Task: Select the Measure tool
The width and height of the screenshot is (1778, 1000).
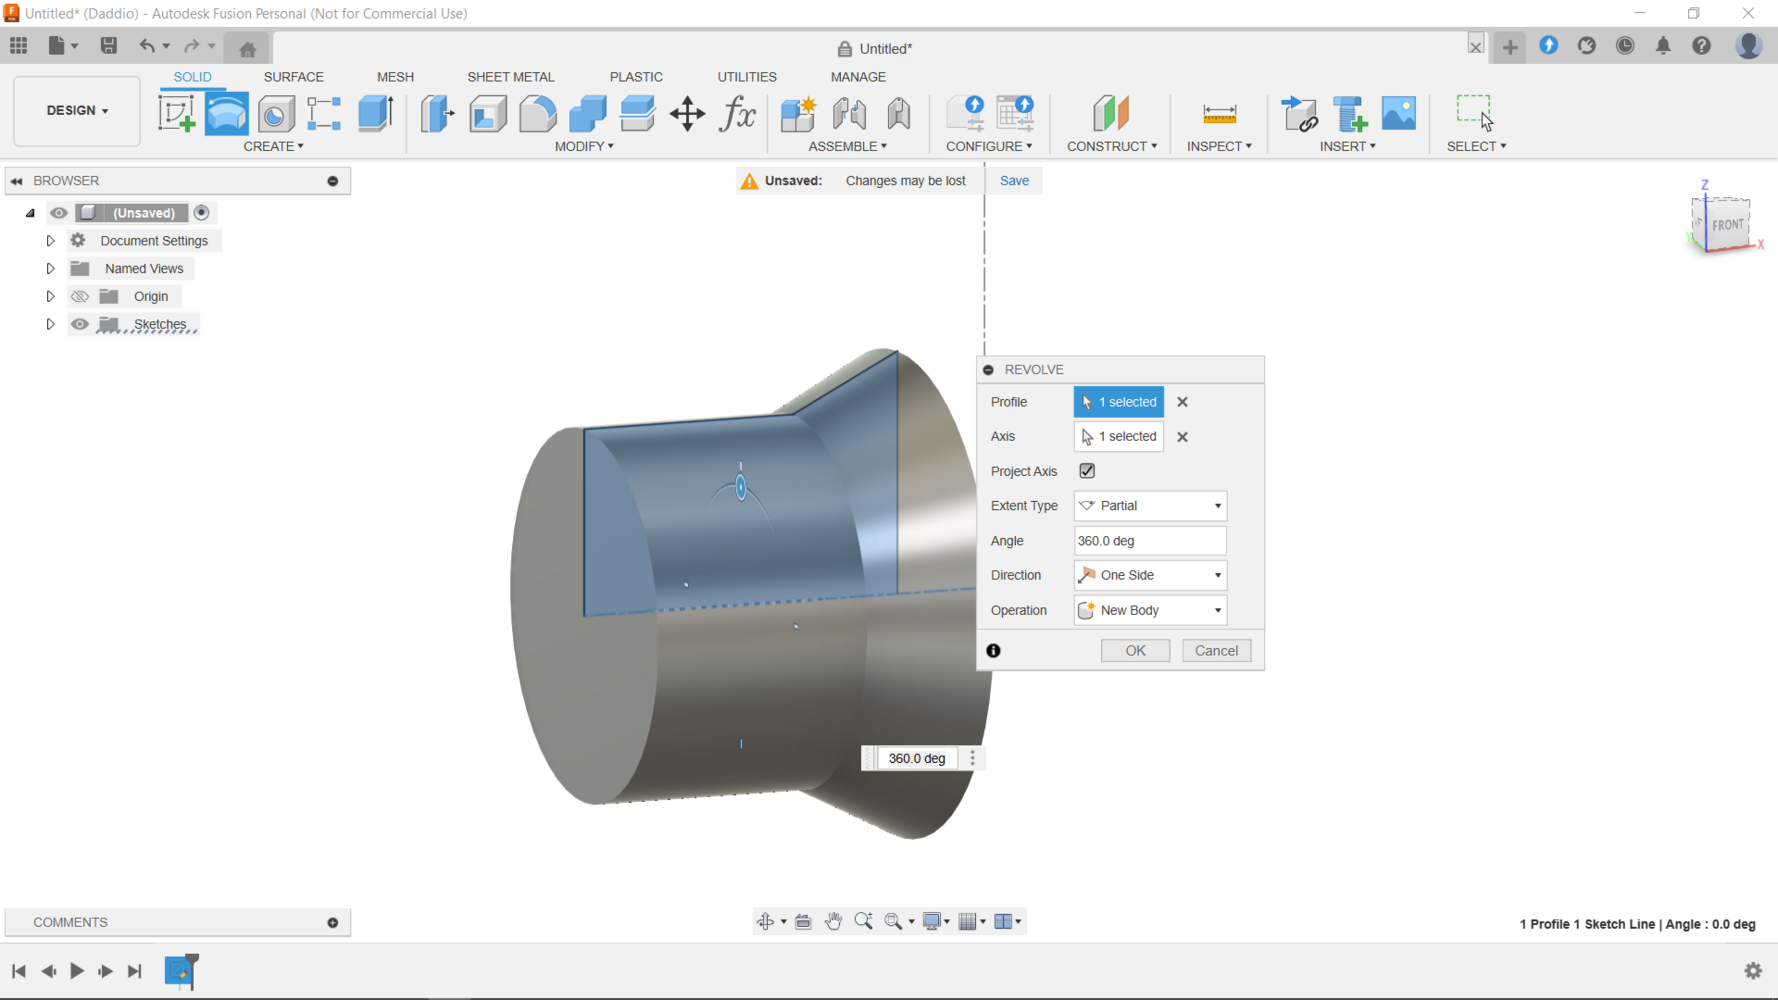Action: [x=1219, y=113]
